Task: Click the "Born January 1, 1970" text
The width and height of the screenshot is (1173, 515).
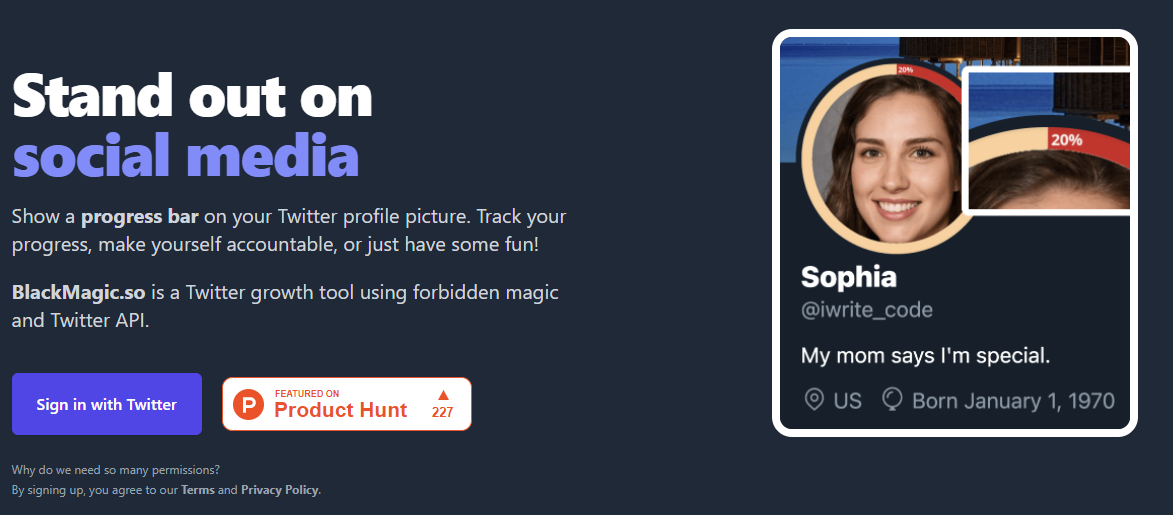Action: (x=1013, y=401)
